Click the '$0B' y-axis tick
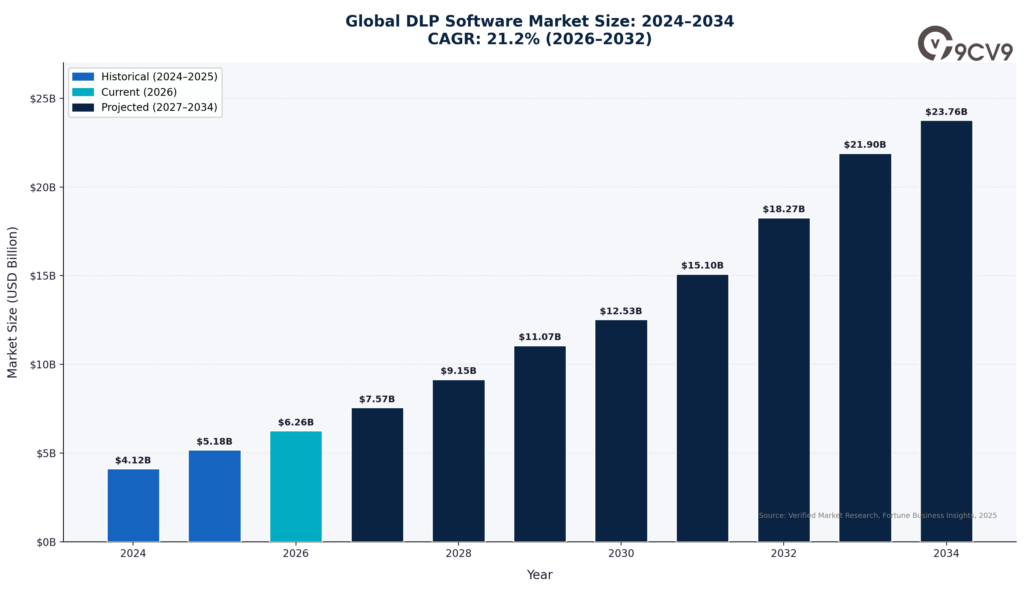 46,542
